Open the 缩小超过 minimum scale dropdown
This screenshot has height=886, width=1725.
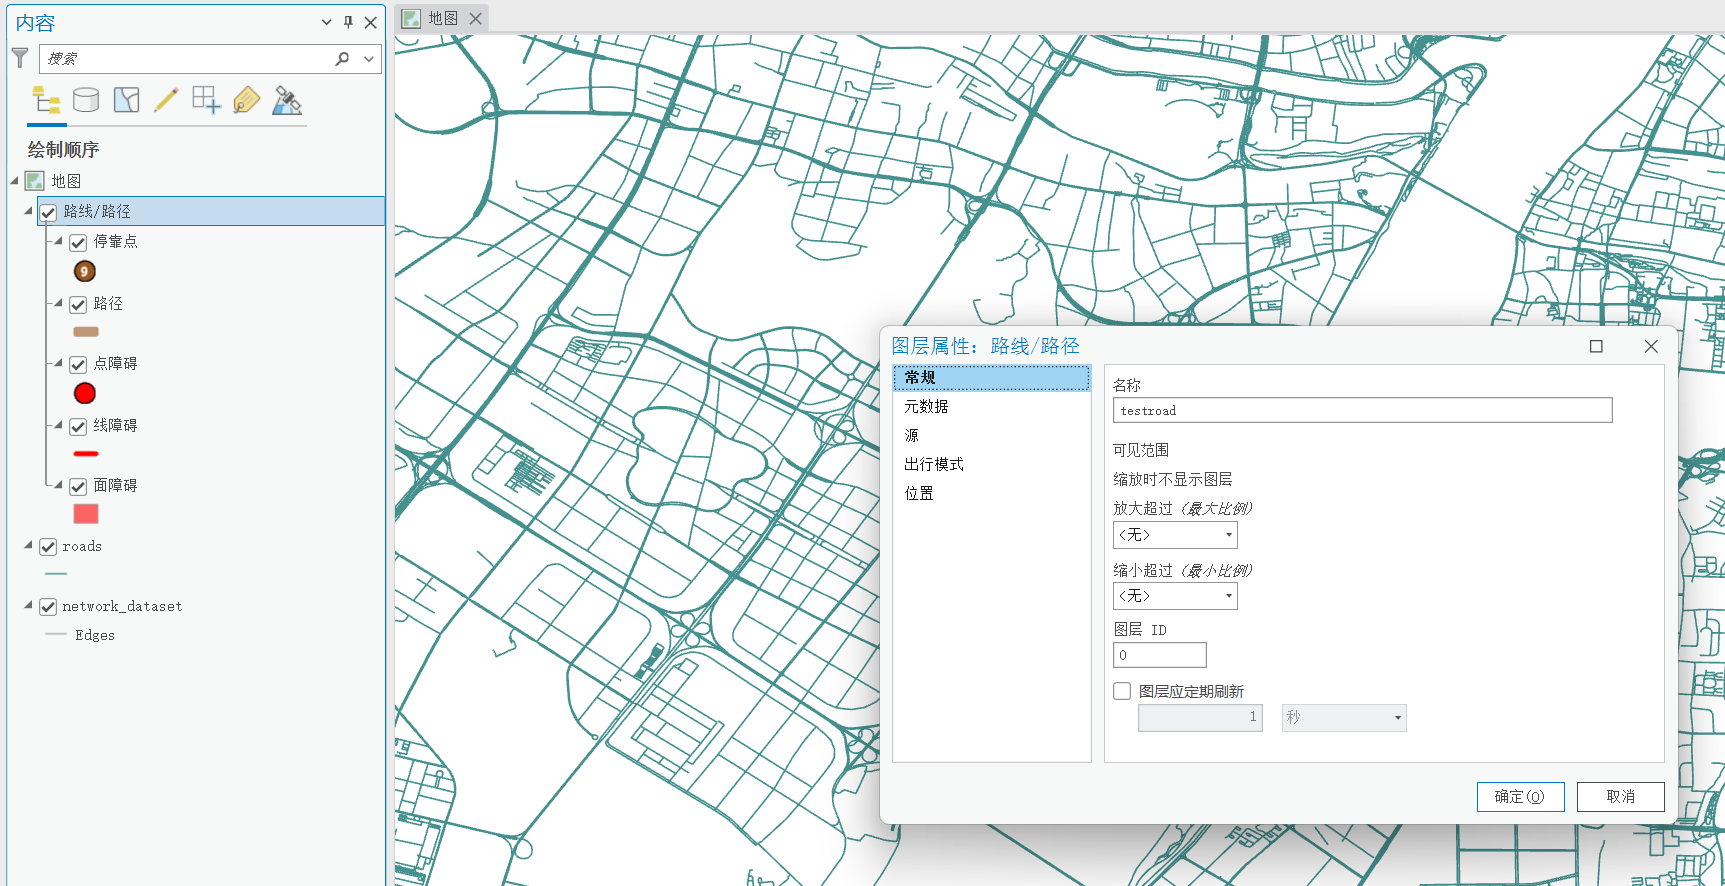click(x=1229, y=596)
